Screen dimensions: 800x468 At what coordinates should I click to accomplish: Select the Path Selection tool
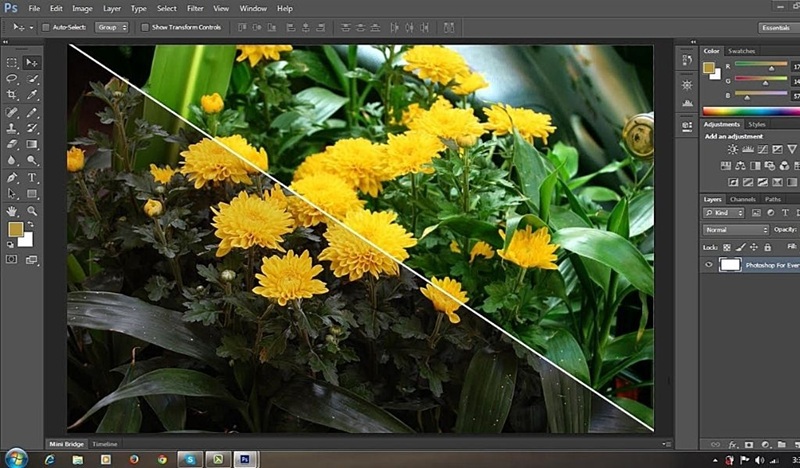11,193
